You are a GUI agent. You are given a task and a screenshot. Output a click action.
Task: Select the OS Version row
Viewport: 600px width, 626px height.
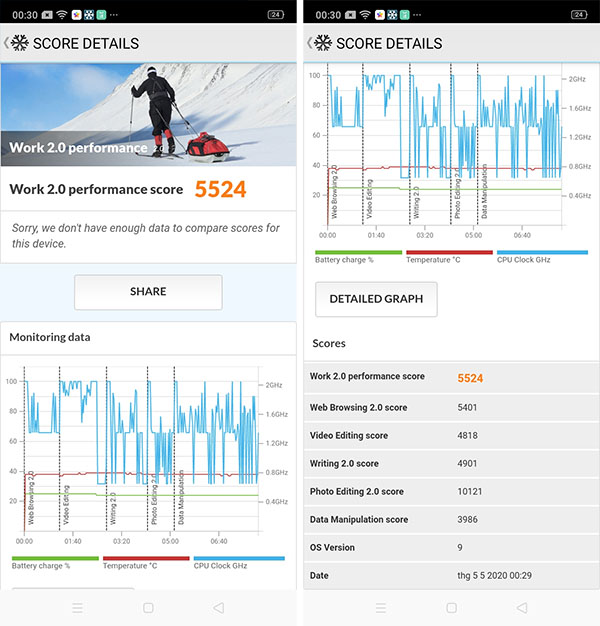point(451,547)
